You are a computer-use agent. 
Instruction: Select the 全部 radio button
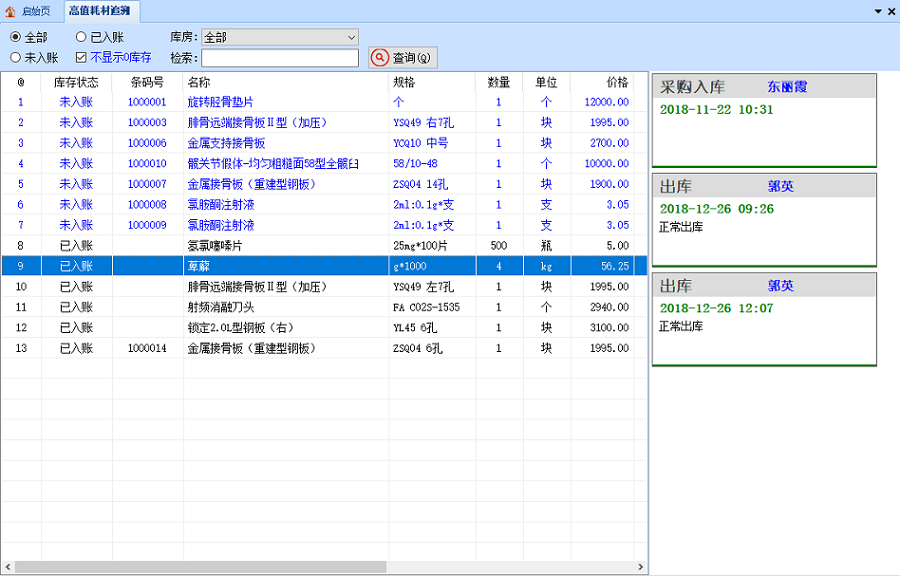pos(15,37)
